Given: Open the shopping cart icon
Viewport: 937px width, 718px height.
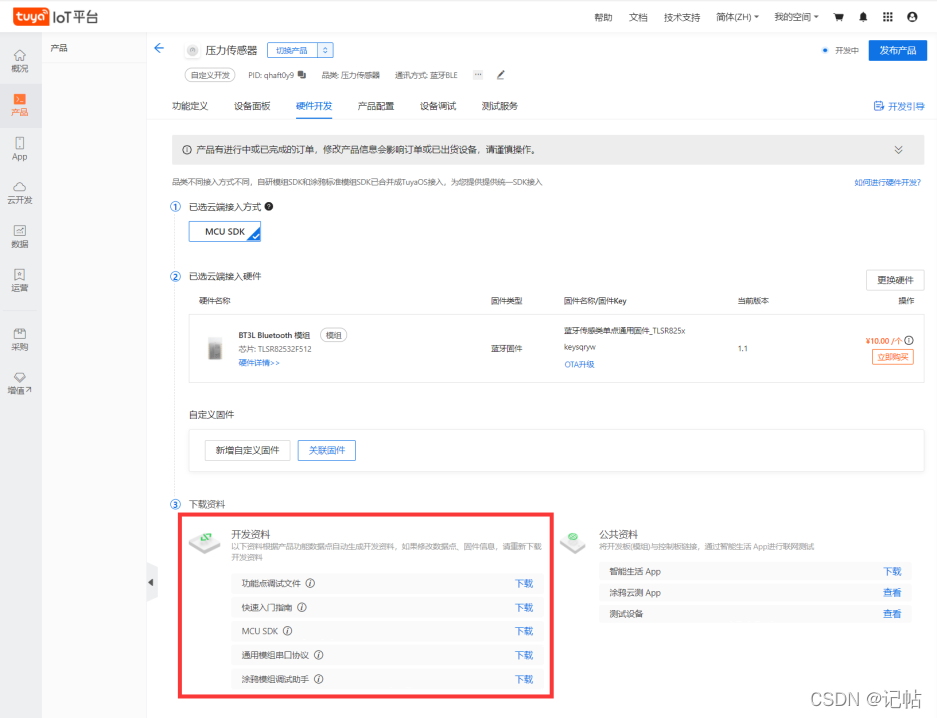Looking at the screenshot, I should pyautogui.click(x=838, y=17).
